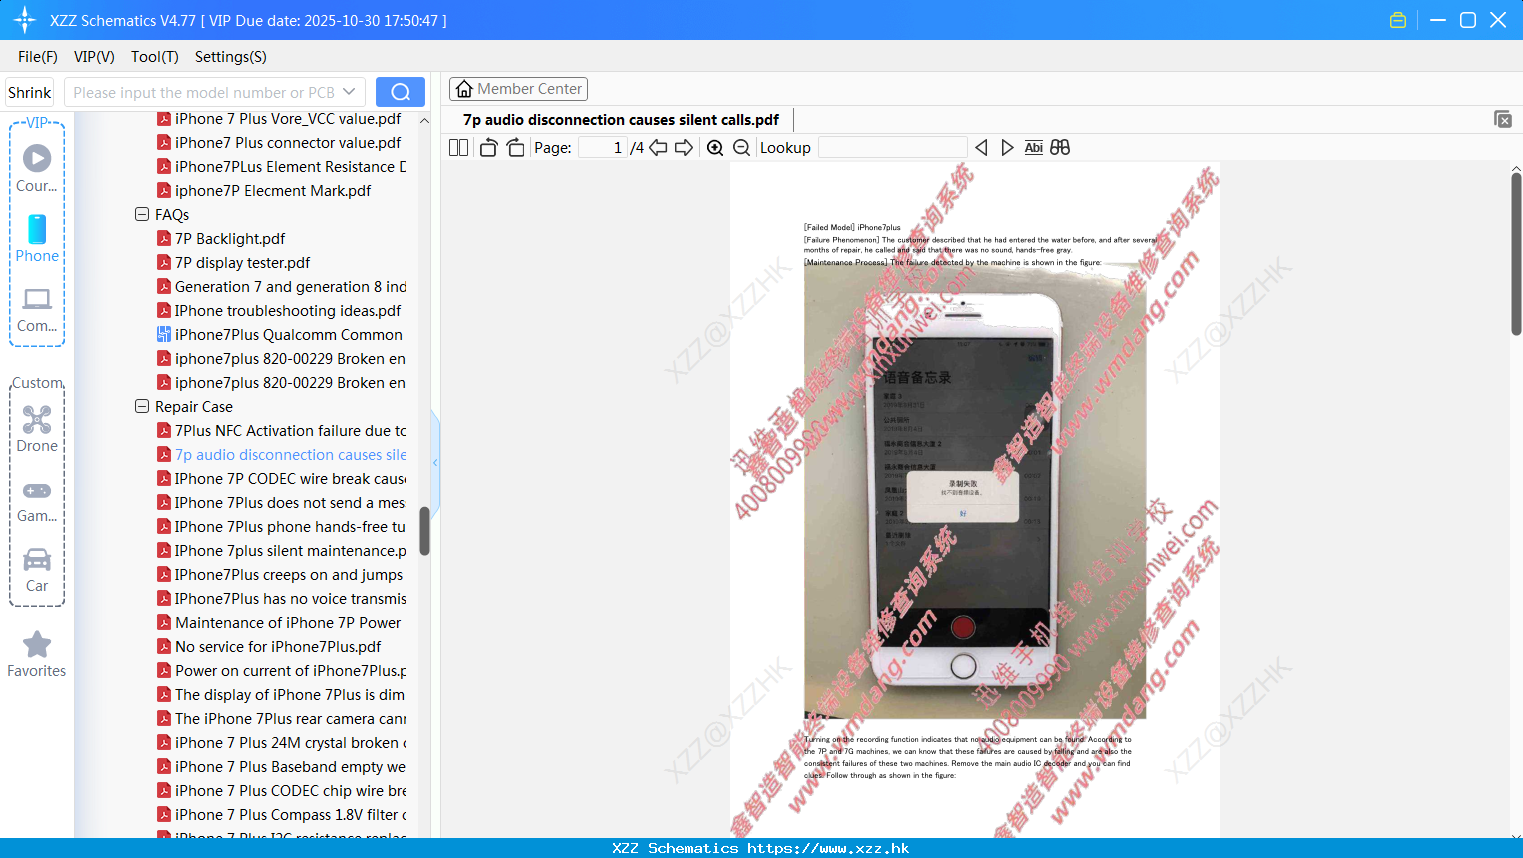Open IPhone 7plus silent maintenance file
The width and height of the screenshot is (1523, 858).
pyautogui.click(x=290, y=551)
